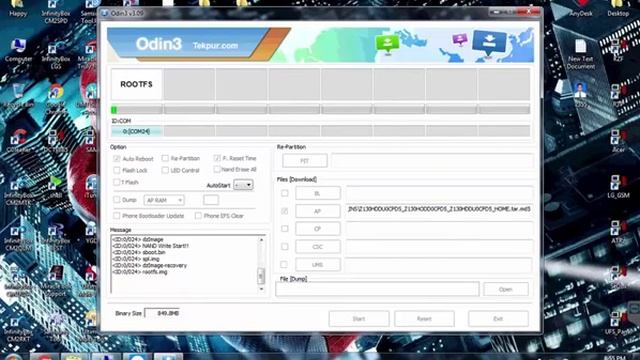Open the Computer desktop icon
640x360 pixels.
[x=18, y=51]
